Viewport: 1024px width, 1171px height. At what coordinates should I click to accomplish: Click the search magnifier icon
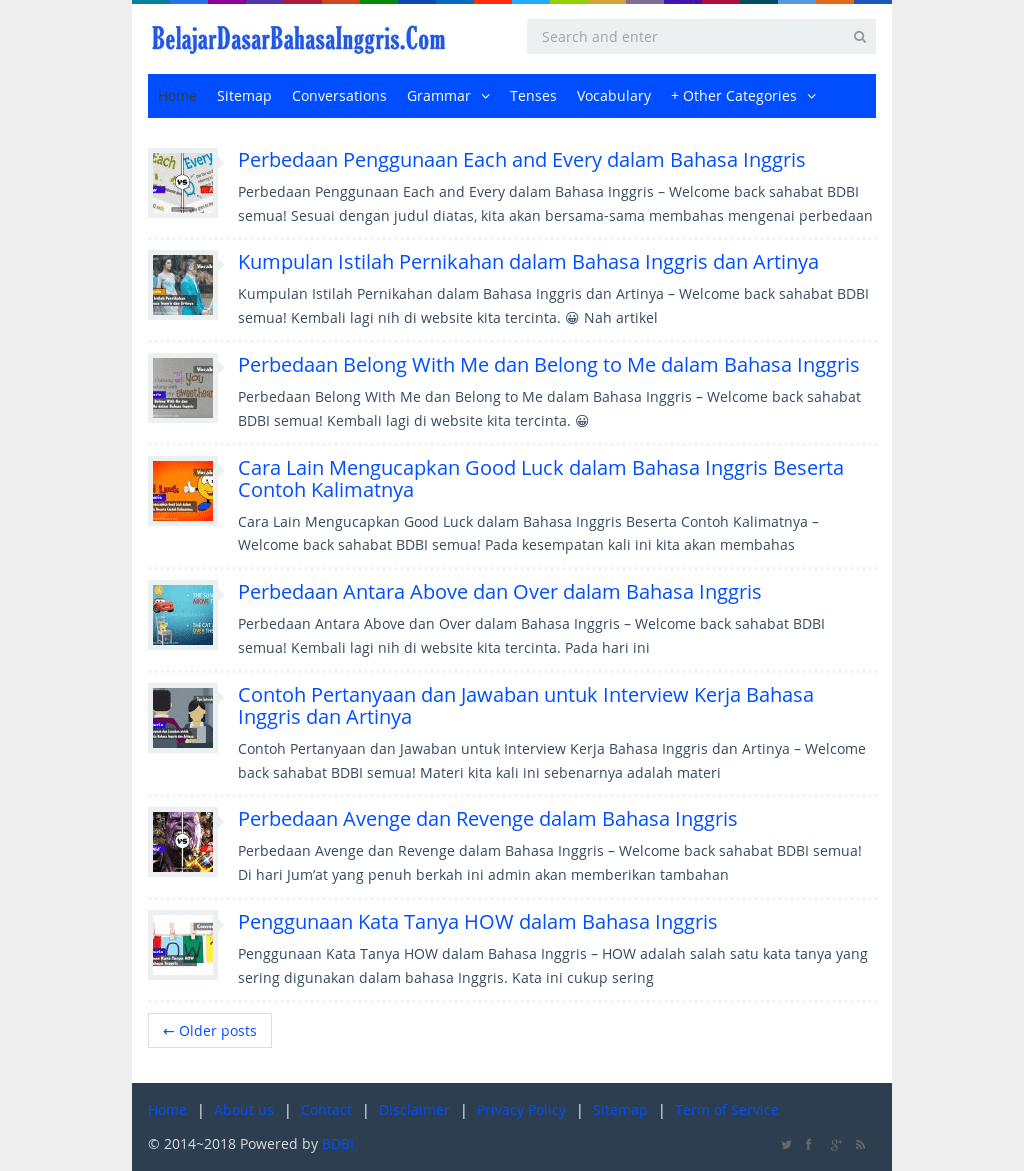(858, 36)
